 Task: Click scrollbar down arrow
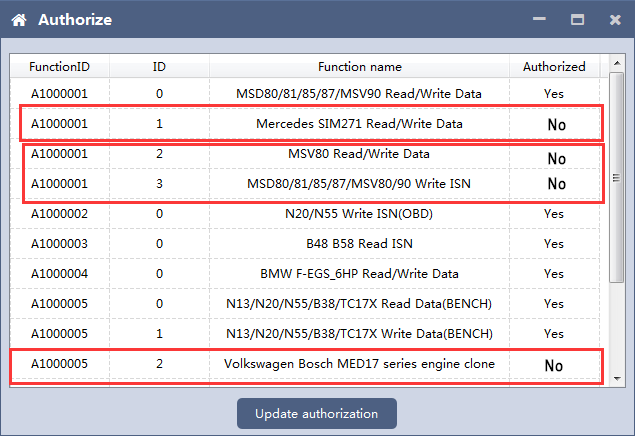[617, 379]
